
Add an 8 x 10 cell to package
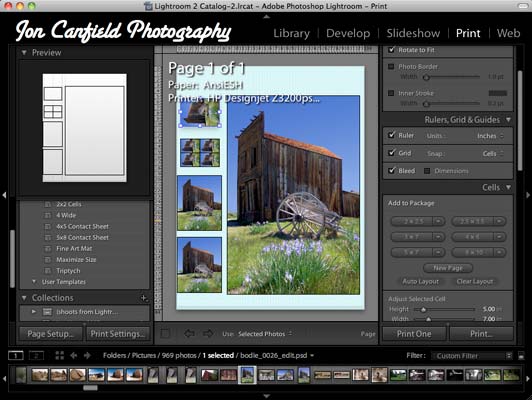click(473, 252)
